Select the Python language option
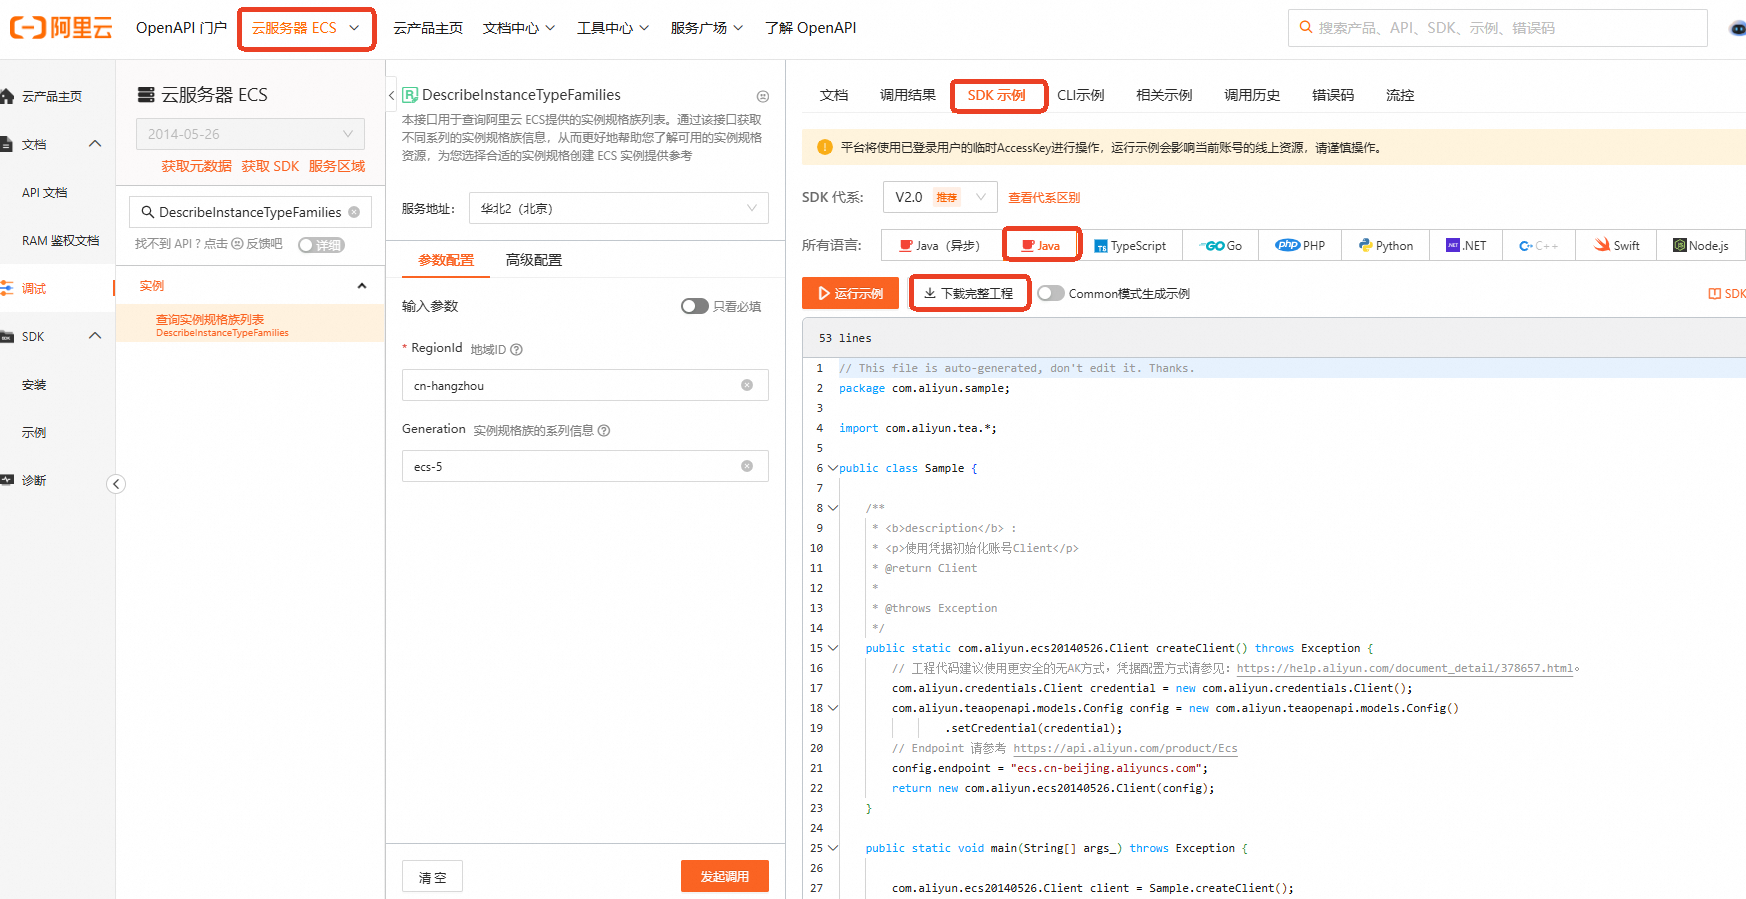This screenshot has width=1746, height=899. click(x=1385, y=245)
